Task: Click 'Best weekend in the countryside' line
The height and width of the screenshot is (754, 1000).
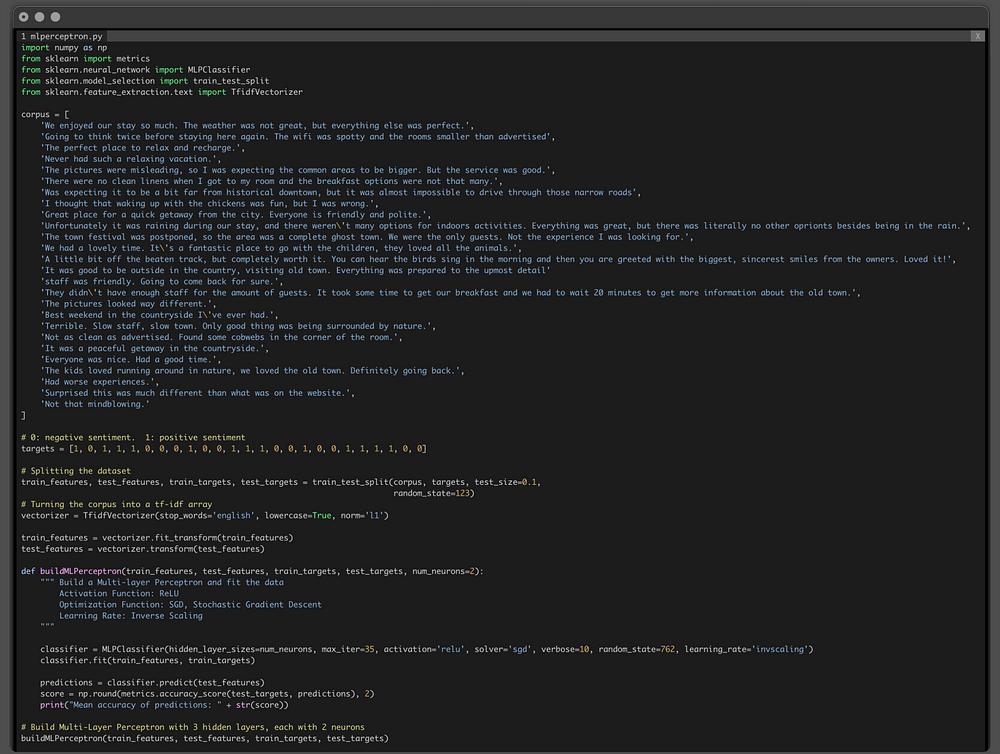Action: tap(159, 315)
